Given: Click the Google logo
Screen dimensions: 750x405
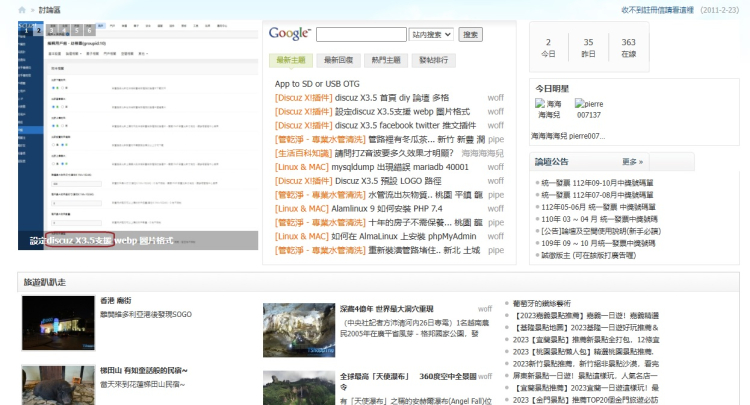Looking at the screenshot, I should [289, 34].
